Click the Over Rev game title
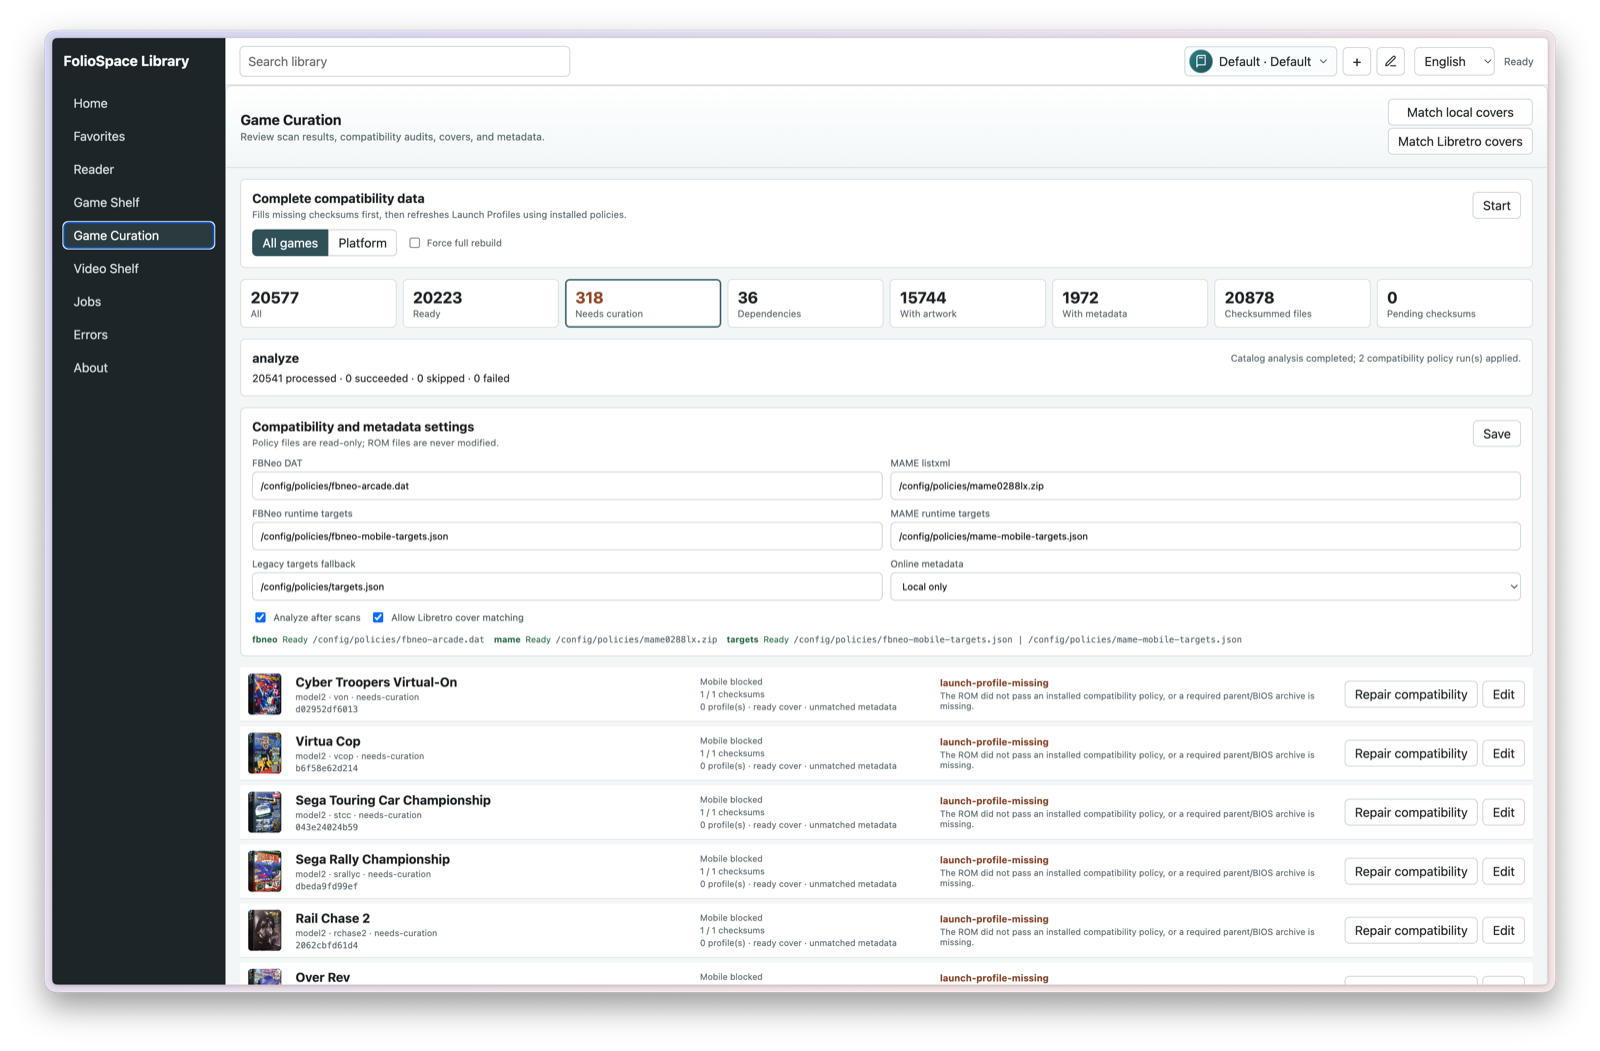The width and height of the screenshot is (1600, 1051). 322,977
